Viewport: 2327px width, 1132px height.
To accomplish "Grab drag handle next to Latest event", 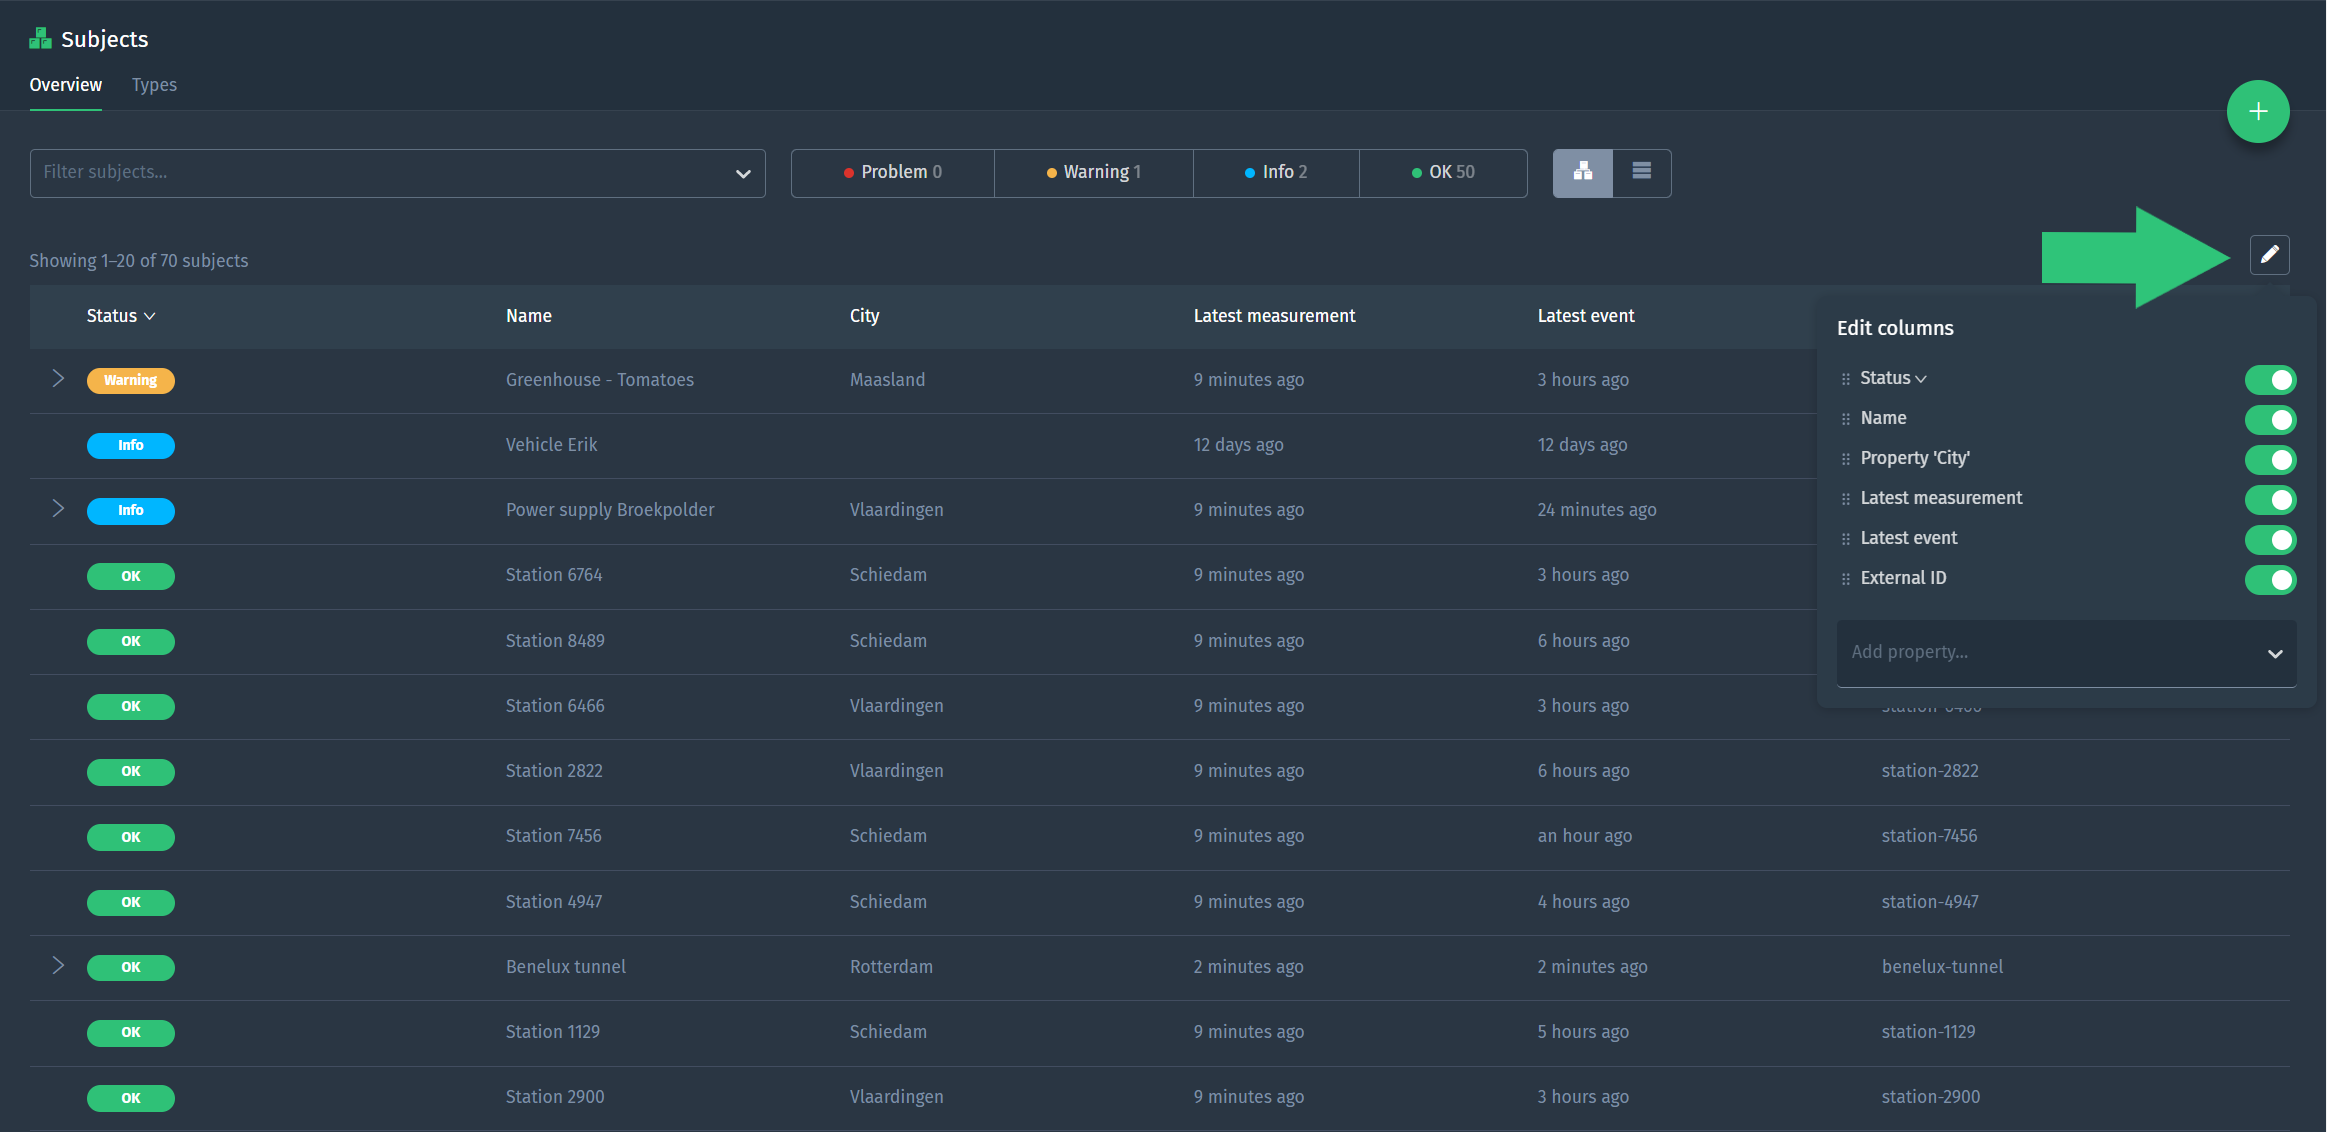I will click(1846, 539).
